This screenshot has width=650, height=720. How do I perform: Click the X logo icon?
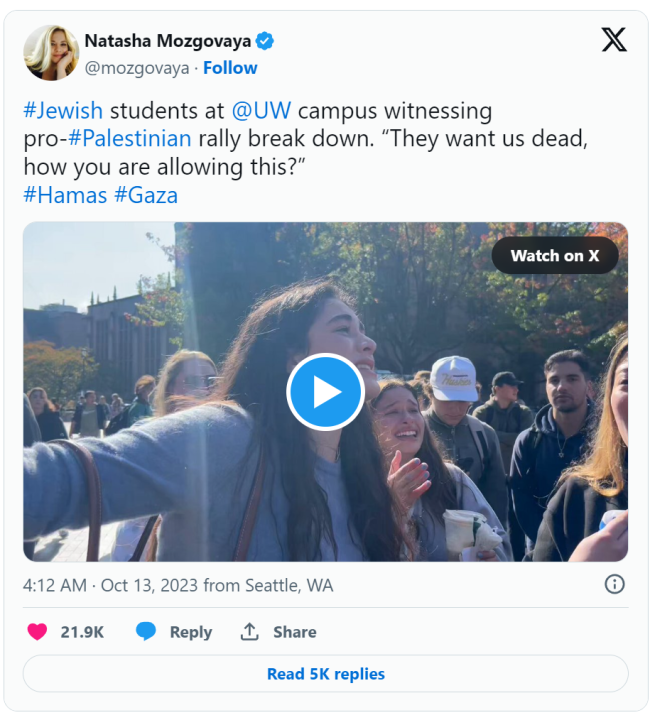(614, 40)
